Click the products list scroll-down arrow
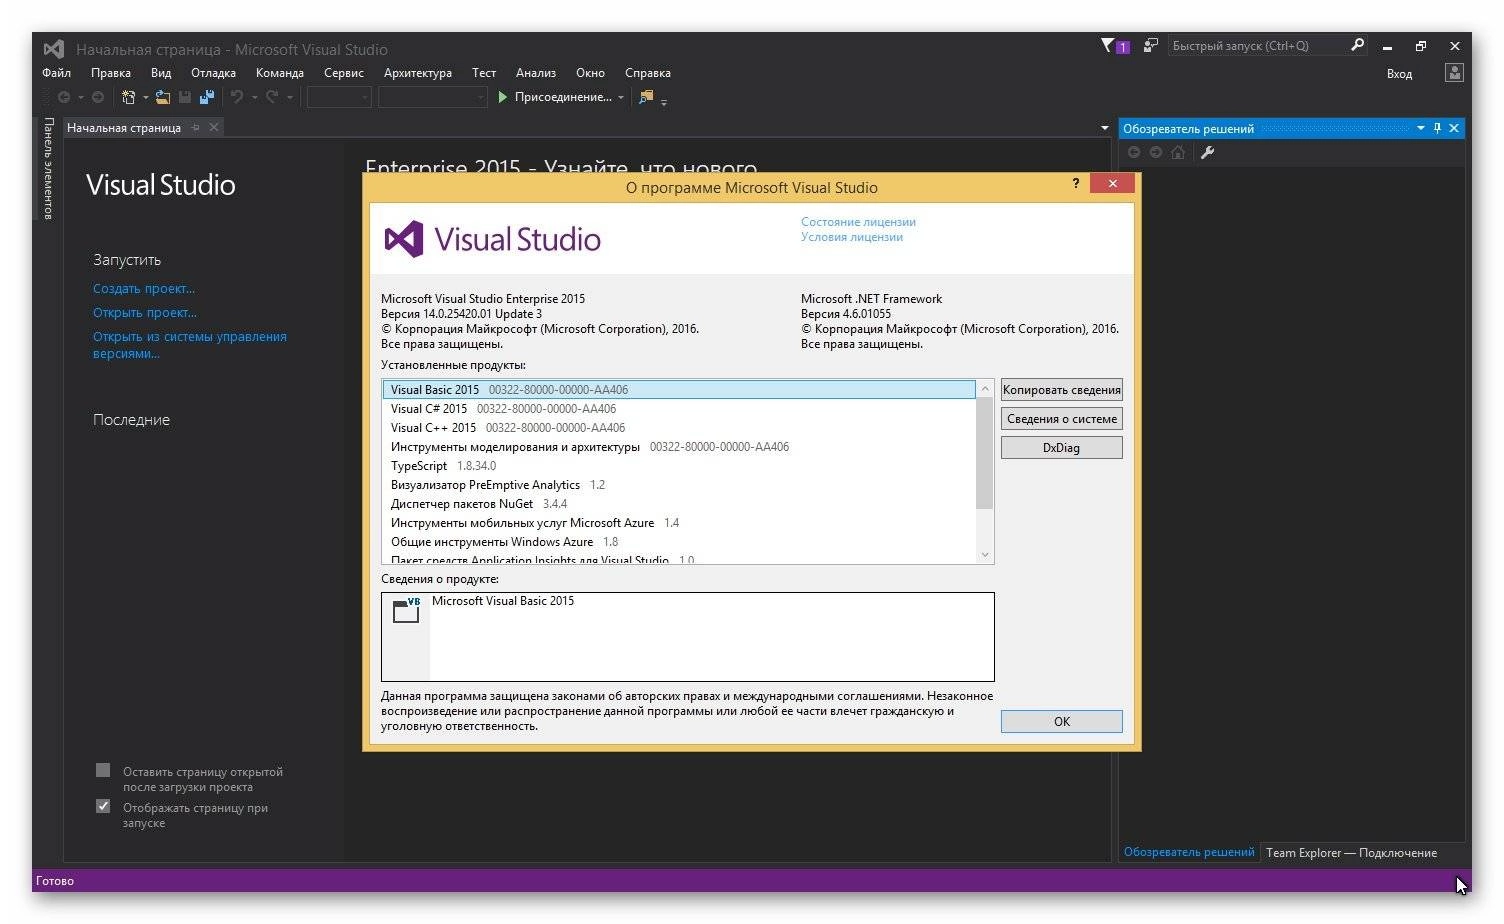1504x924 pixels. point(984,555)
